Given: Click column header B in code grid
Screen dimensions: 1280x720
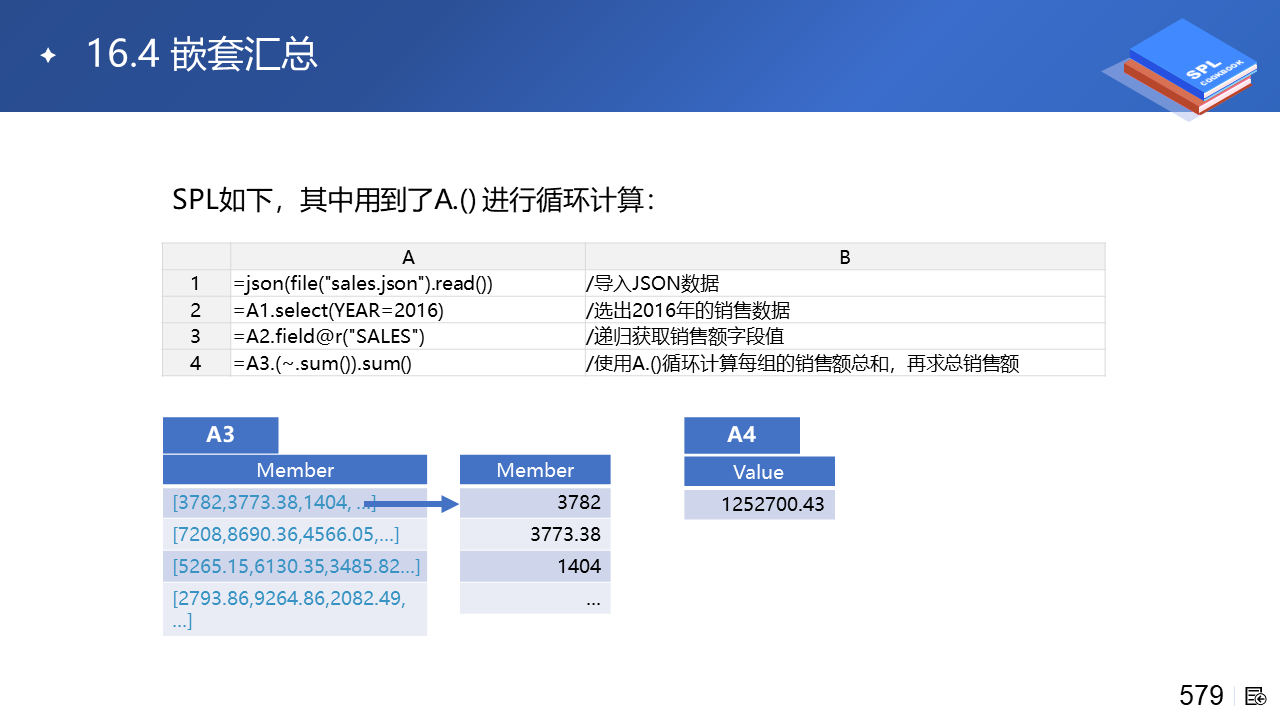Looking at the screenshot, I should (x=844, y=257).
